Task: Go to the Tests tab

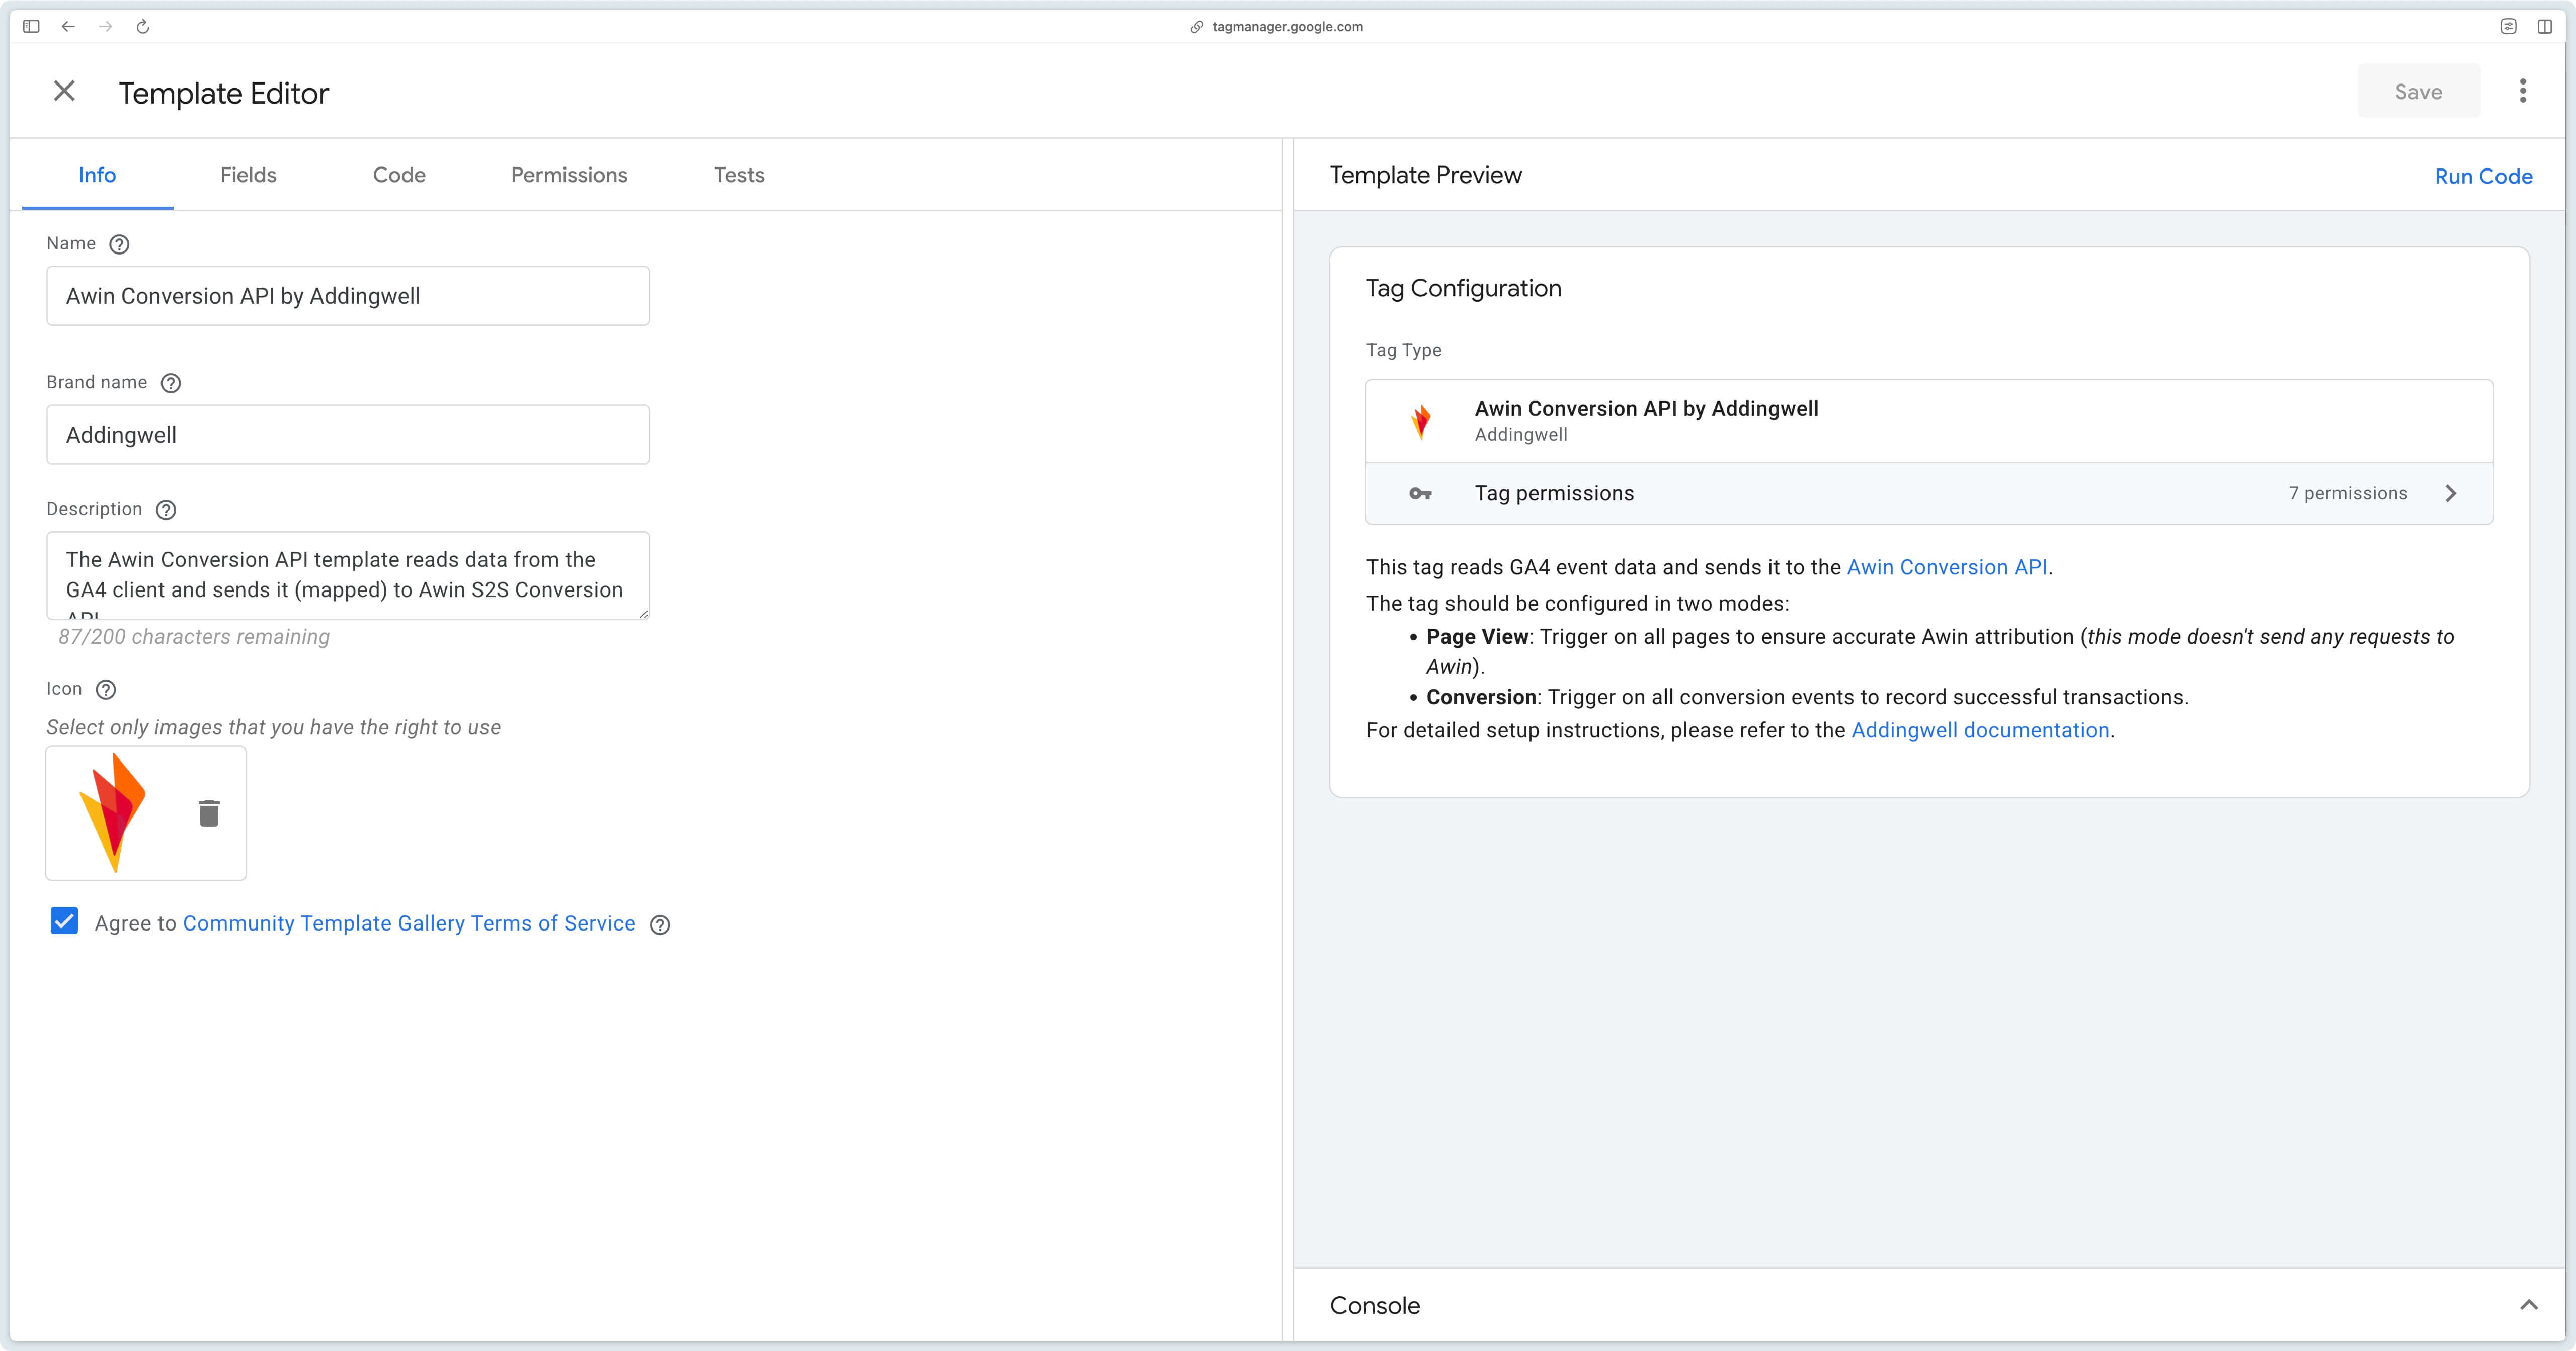Action: [739, 175]
